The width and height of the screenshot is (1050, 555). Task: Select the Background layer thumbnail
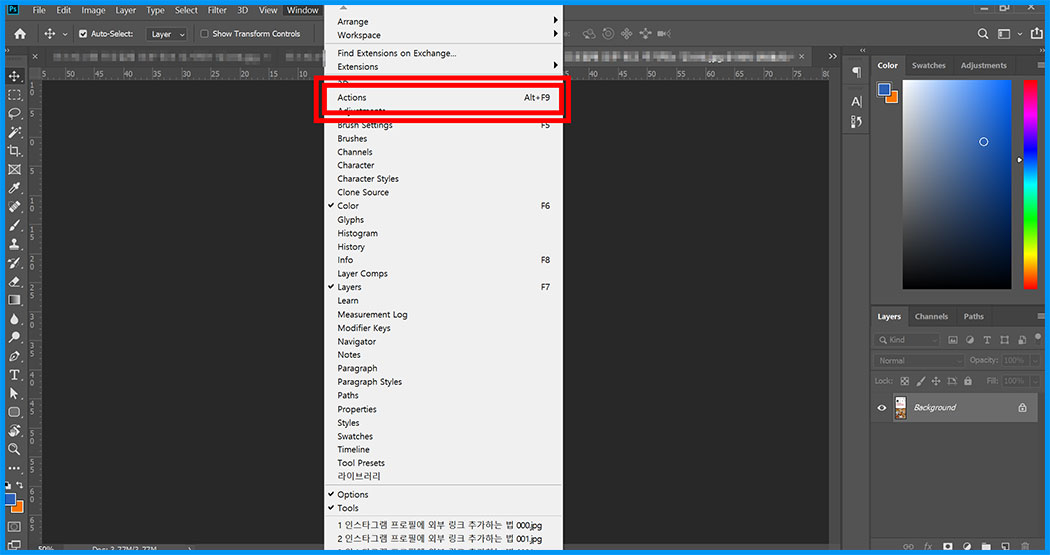point(901,408)
